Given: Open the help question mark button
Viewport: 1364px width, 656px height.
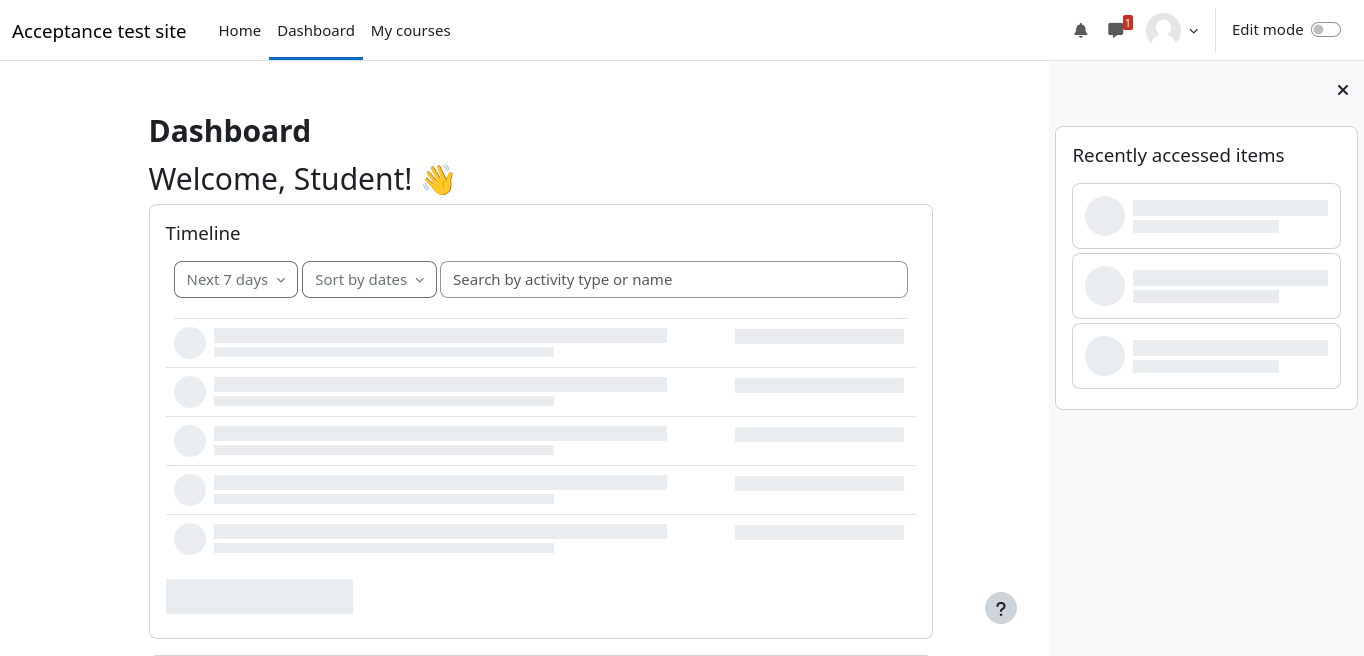Looking at the screenshot, I should click(x=1000, y=608).
